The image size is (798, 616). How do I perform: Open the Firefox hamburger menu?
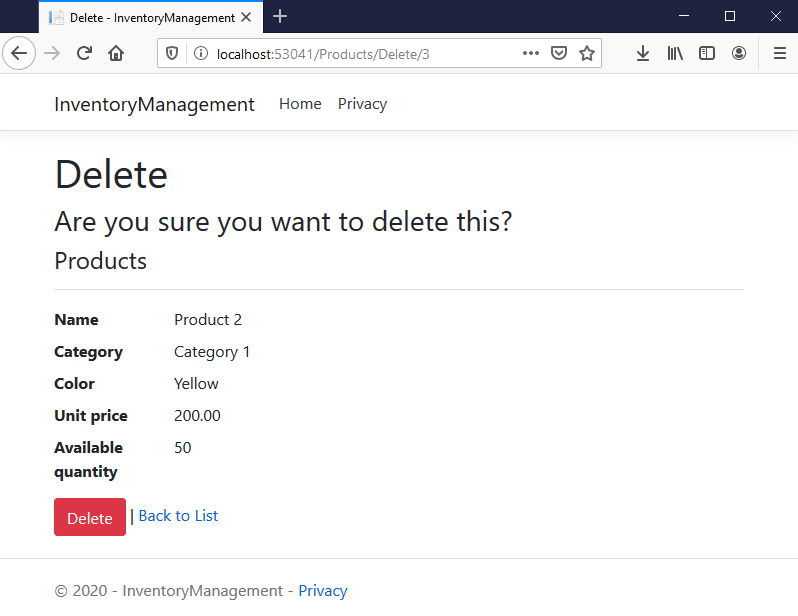tap(779, 53)
